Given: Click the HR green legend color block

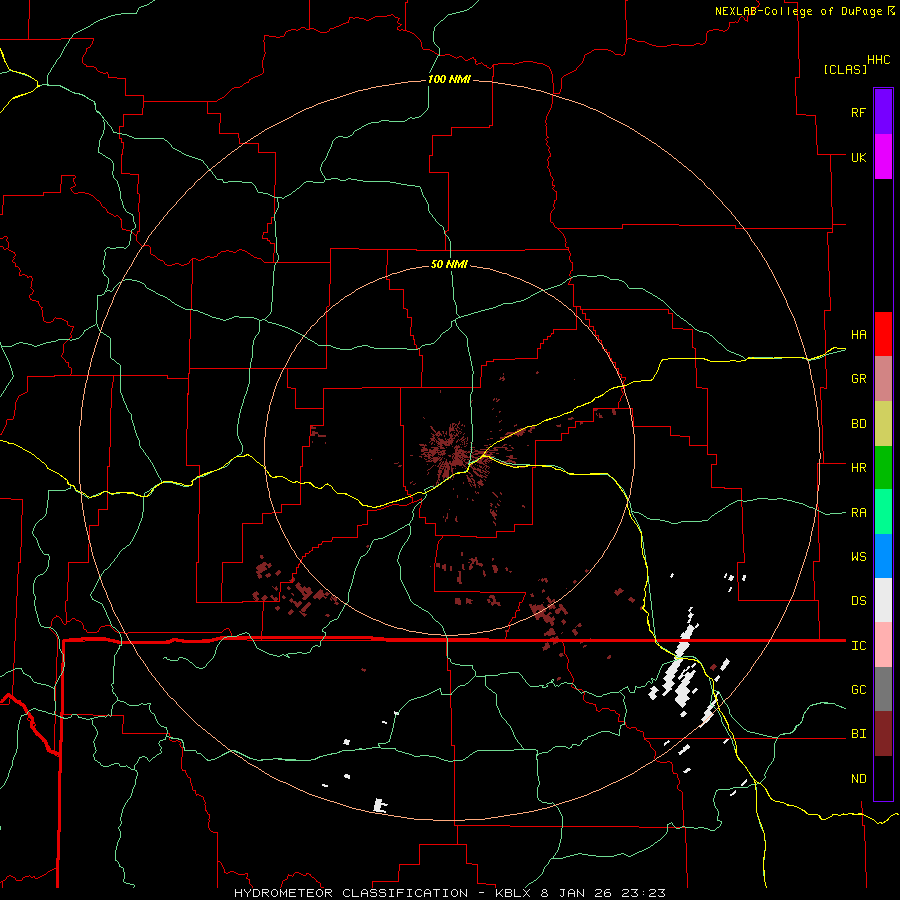Looking at the screenshot, I should (x=883, y=468).
